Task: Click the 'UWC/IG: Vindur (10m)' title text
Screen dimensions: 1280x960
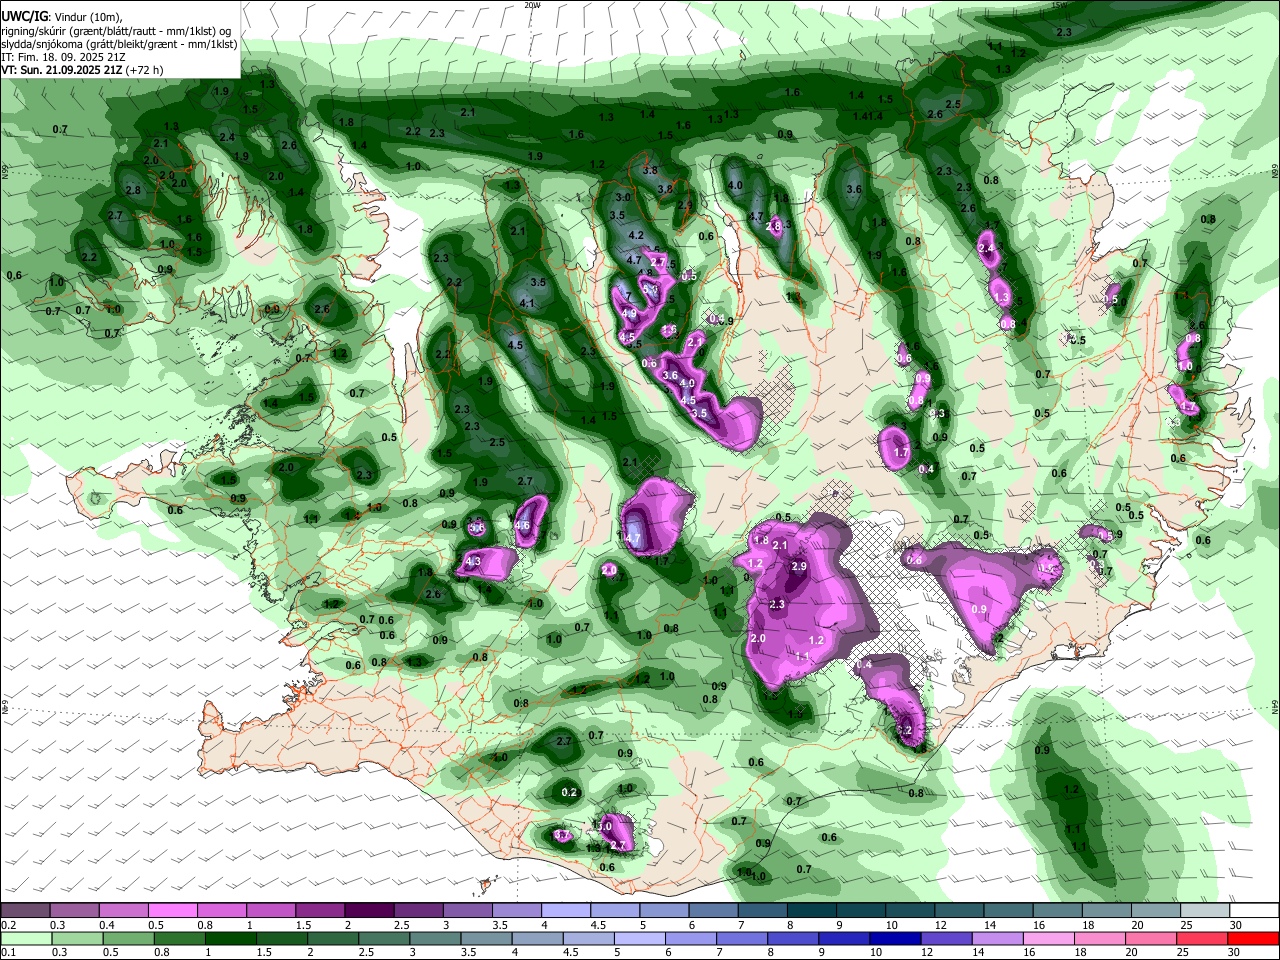Action: point(60,17)
